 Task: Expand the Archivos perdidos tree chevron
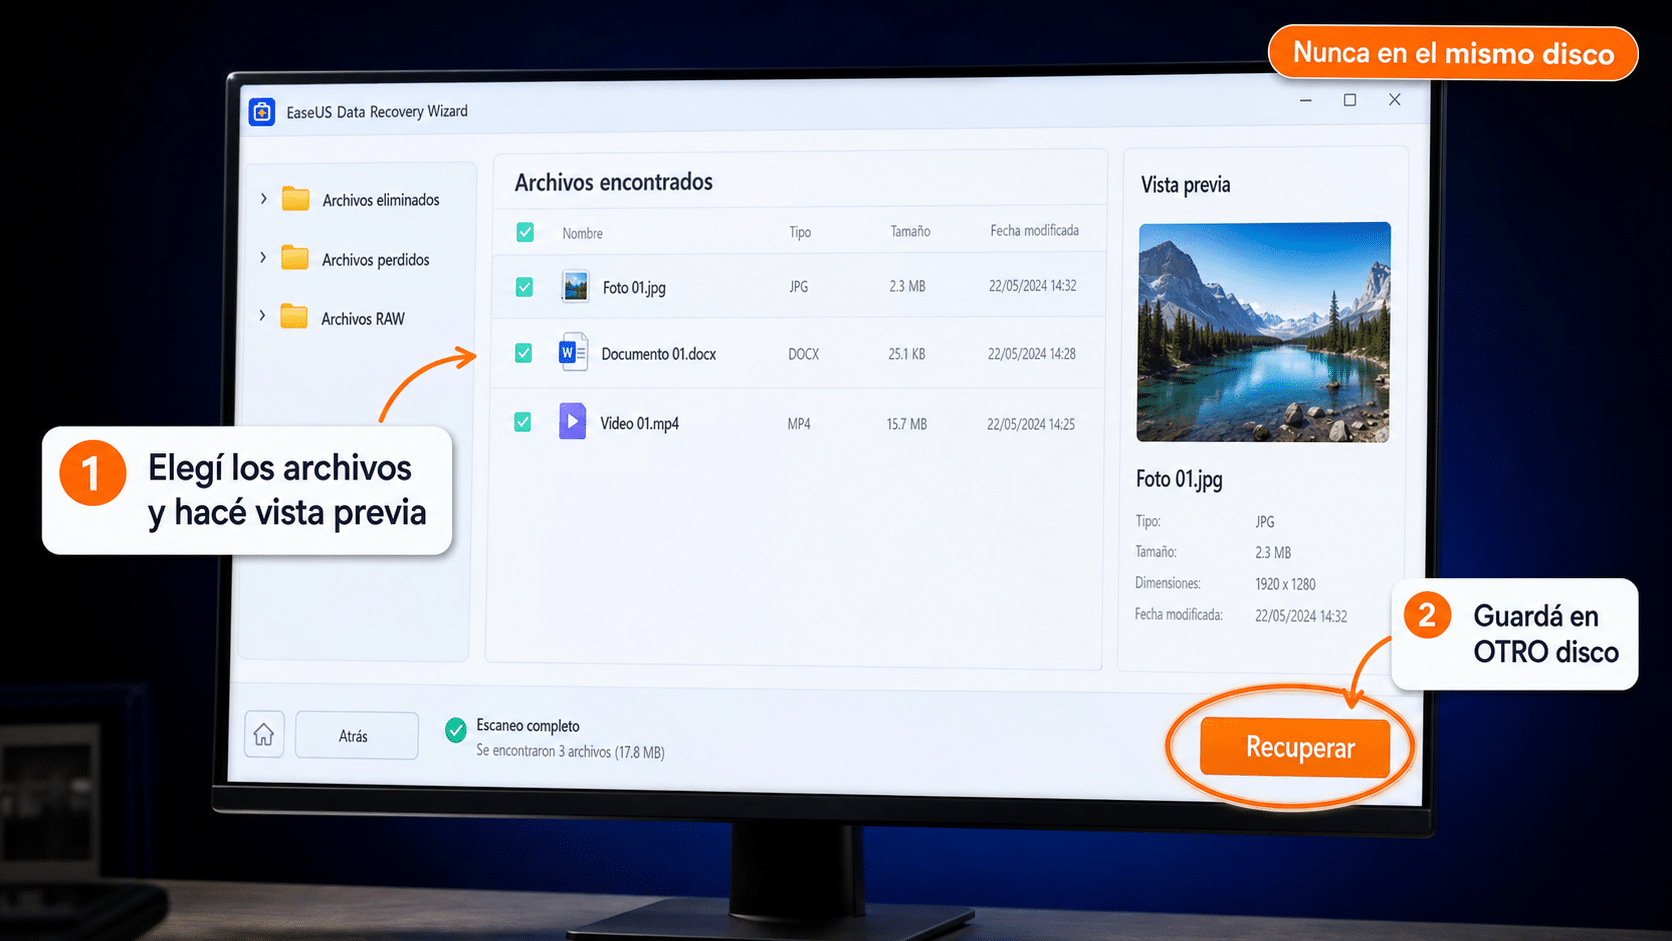pyautogui.click(x=263, y=258)
